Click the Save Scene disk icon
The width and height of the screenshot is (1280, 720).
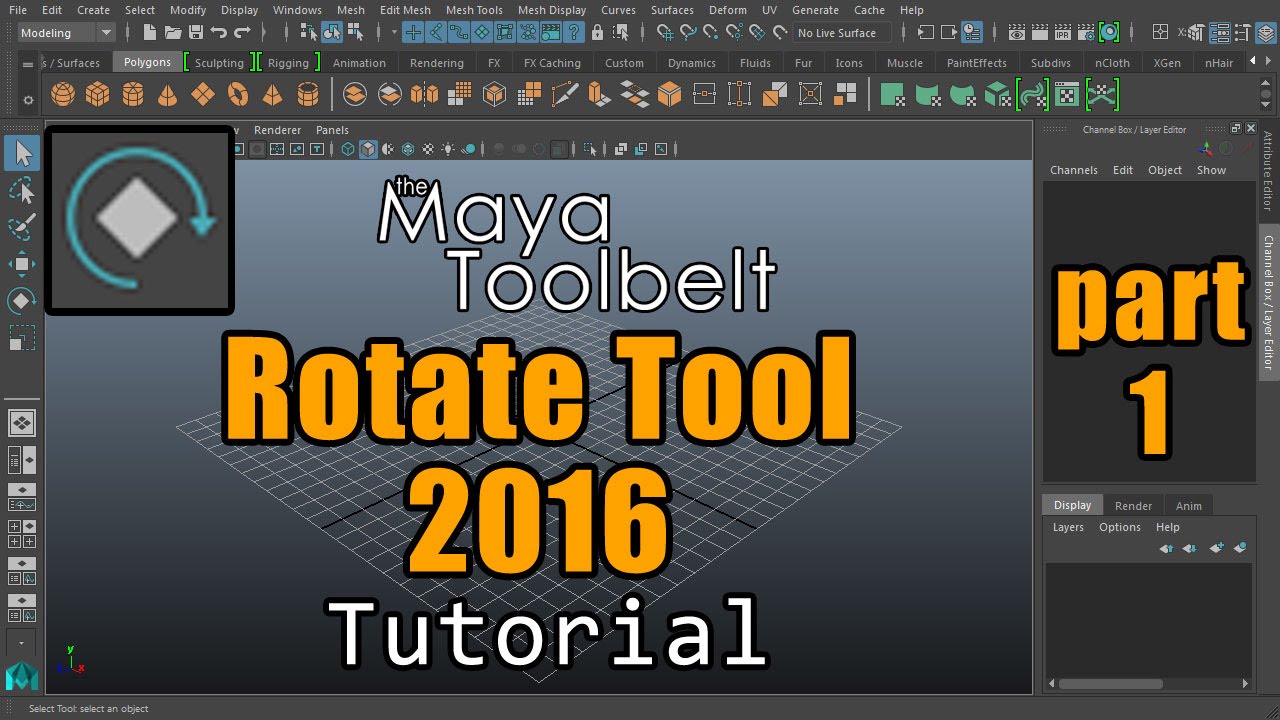point(196,33)
